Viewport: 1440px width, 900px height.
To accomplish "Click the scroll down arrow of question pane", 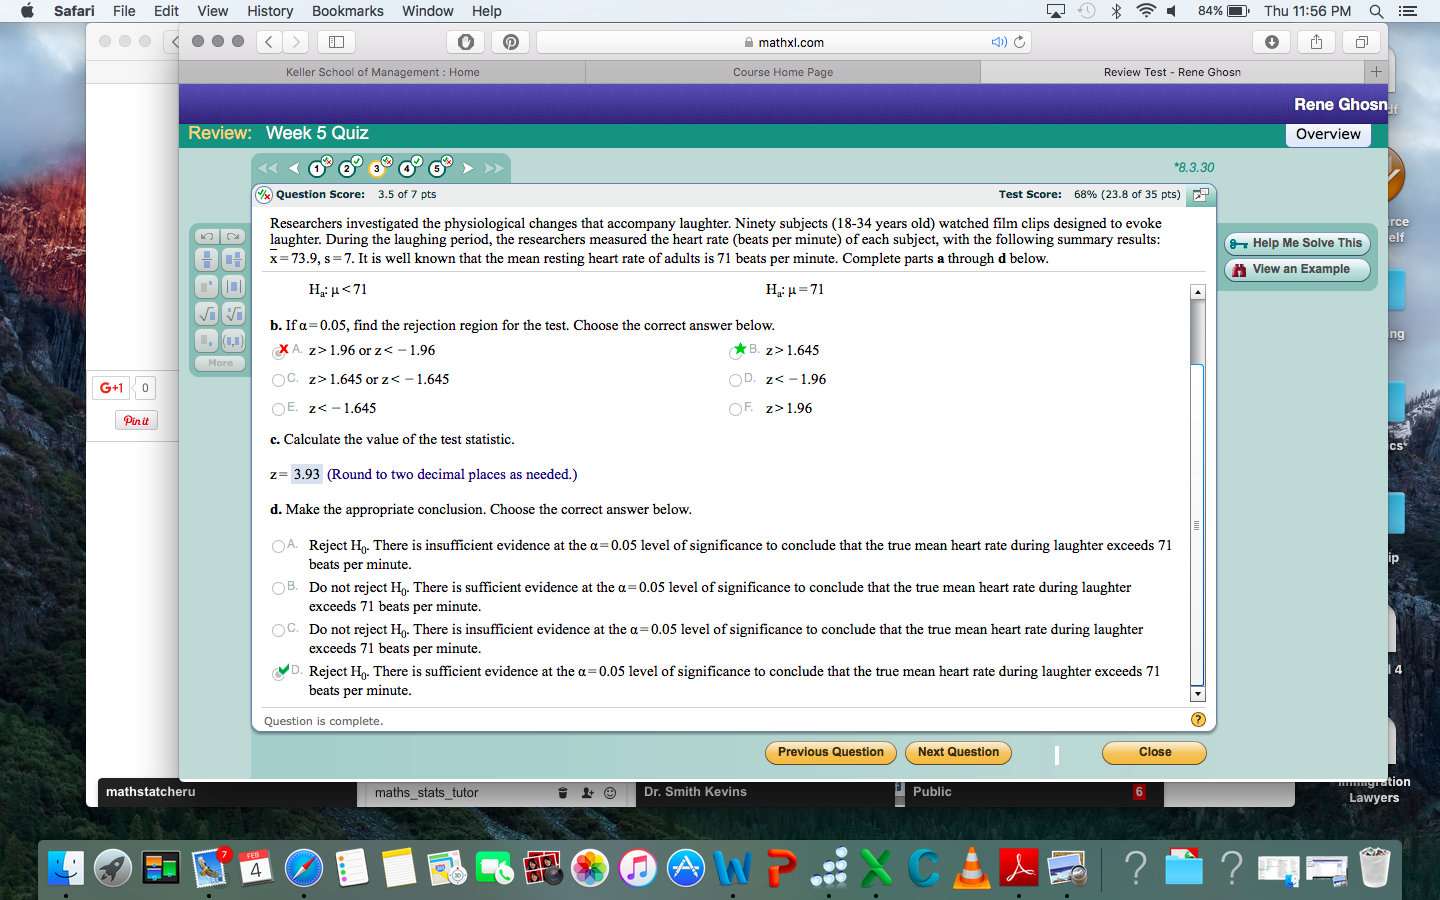I will coord(1198,694).
